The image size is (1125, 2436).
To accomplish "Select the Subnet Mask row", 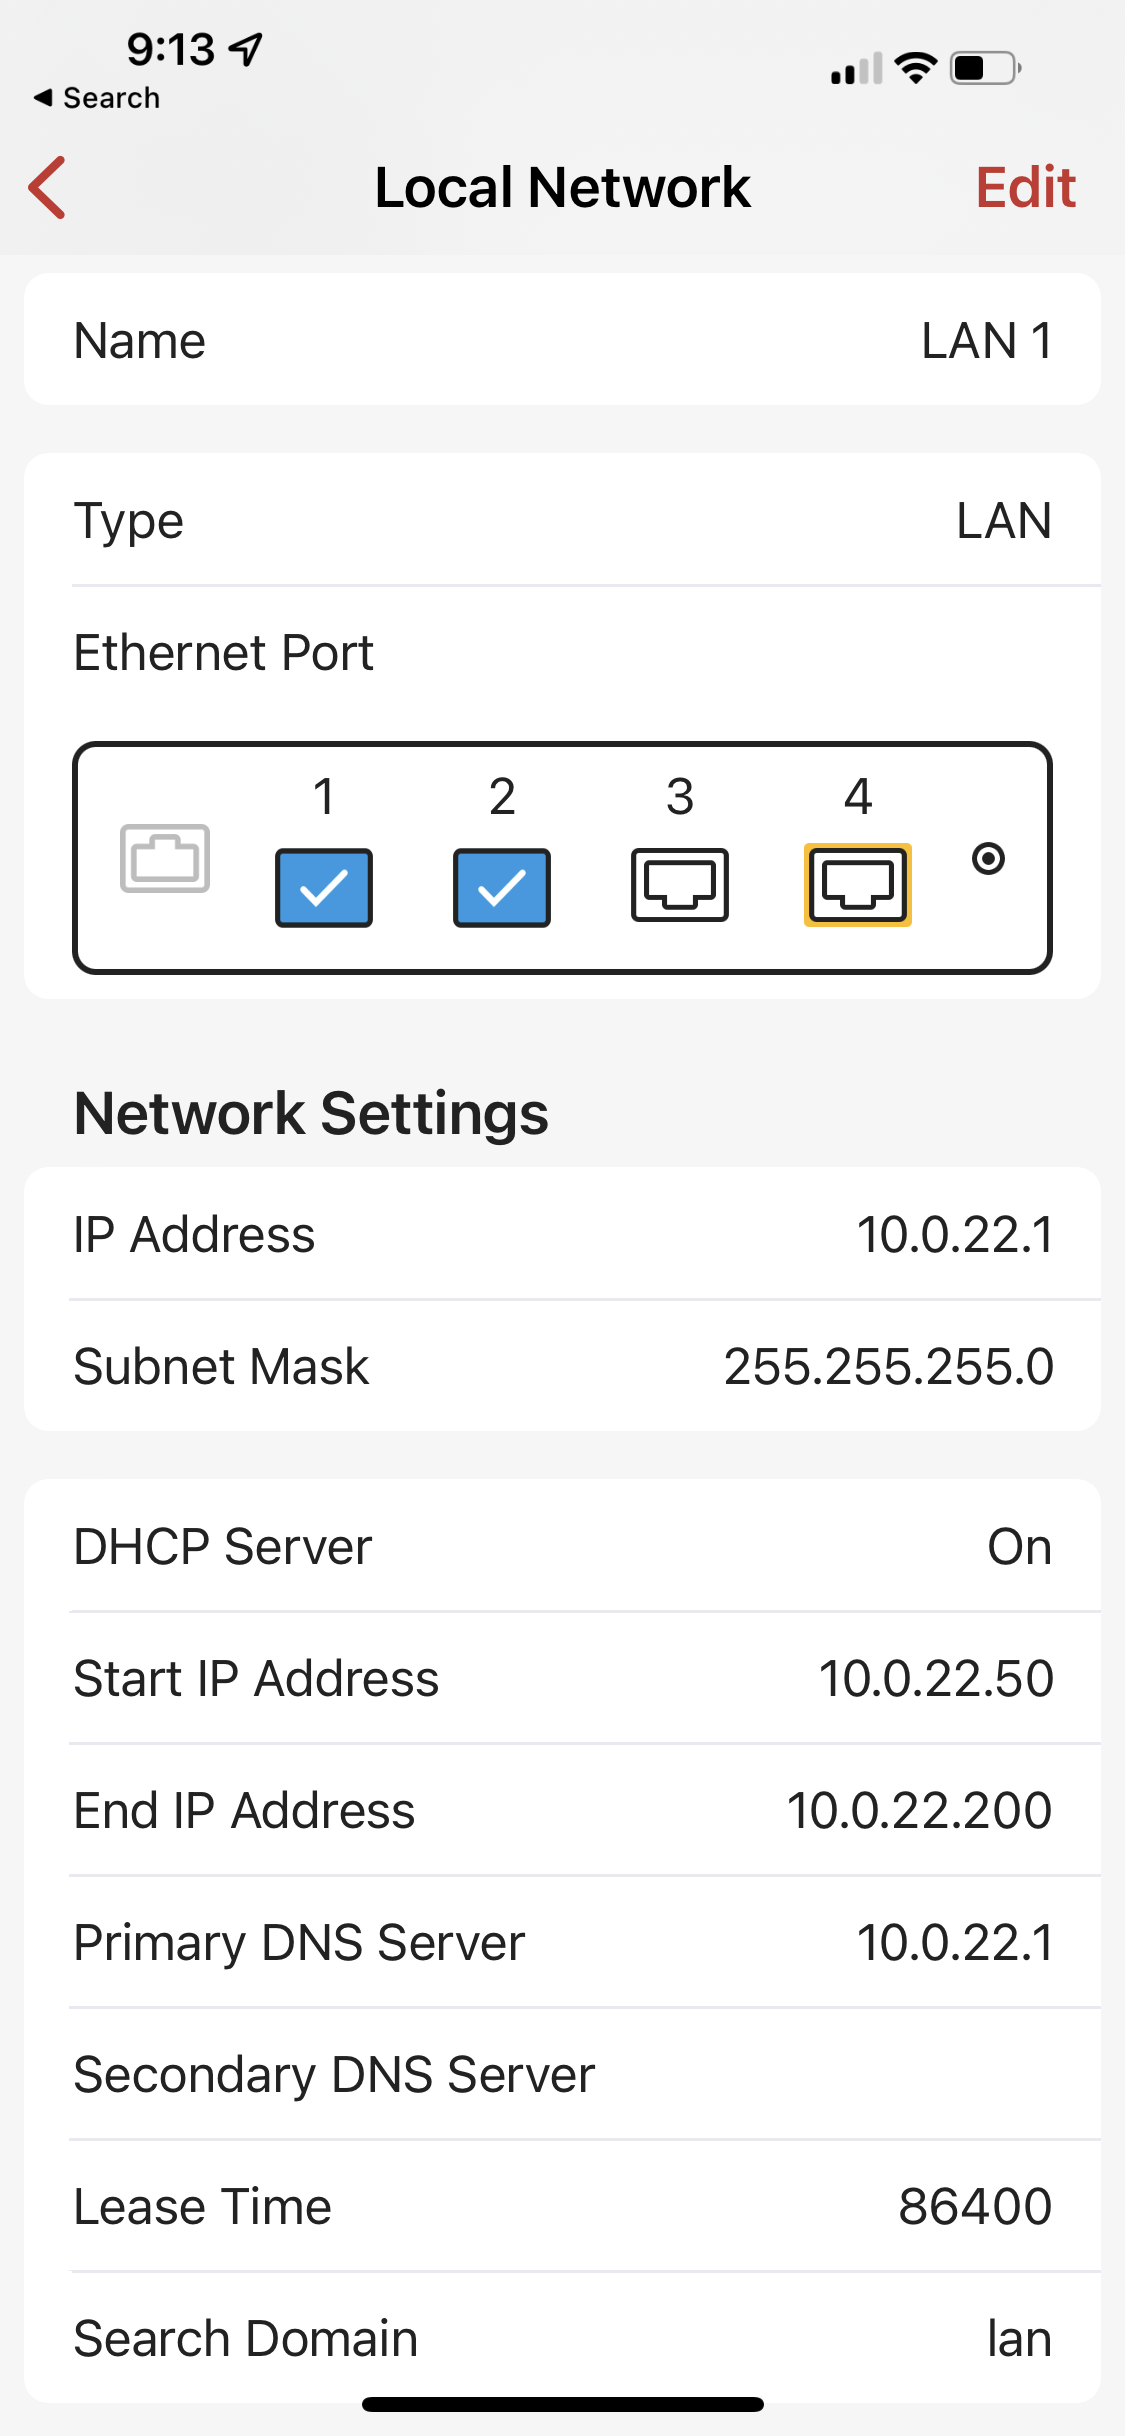I will [562, 1366].
